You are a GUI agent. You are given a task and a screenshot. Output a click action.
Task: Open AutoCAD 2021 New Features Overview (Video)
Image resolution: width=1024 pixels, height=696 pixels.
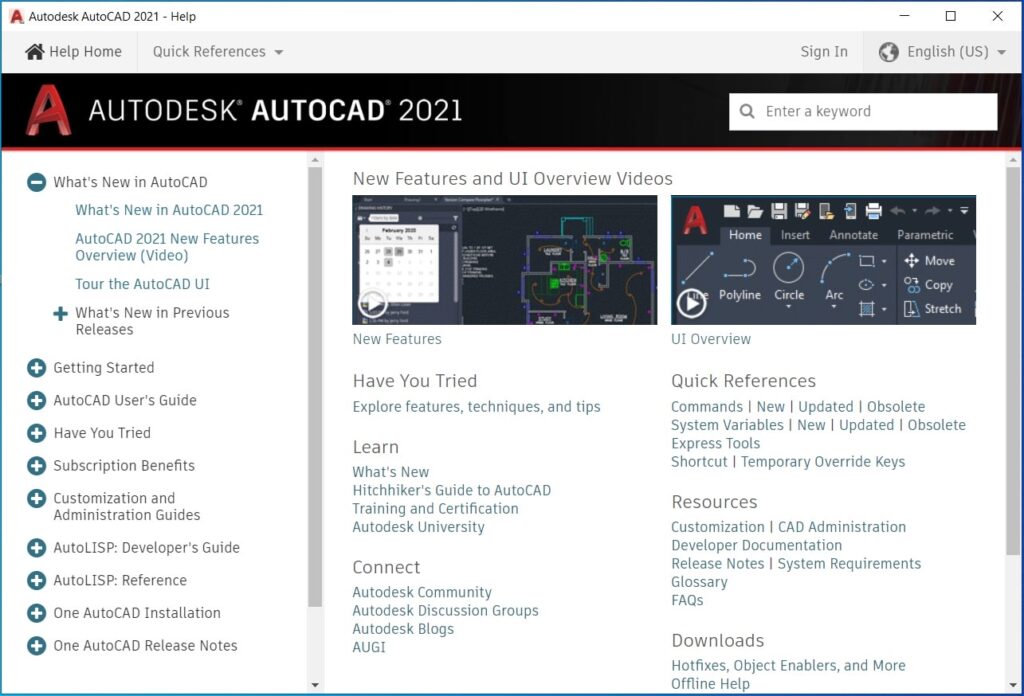(x=167, y=247)
